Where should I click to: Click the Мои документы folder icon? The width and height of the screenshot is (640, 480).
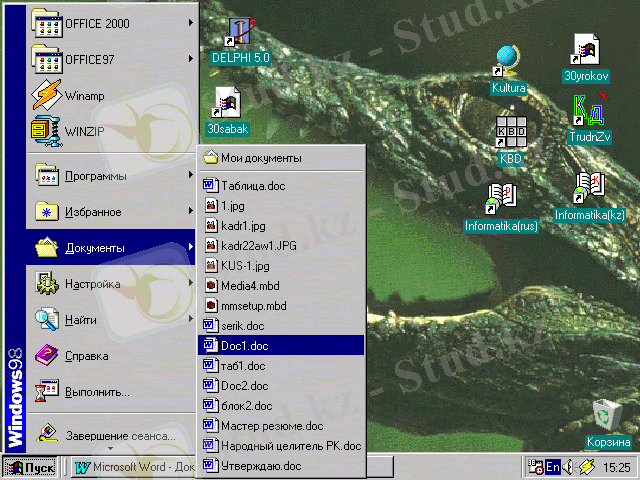pos(211,157)
